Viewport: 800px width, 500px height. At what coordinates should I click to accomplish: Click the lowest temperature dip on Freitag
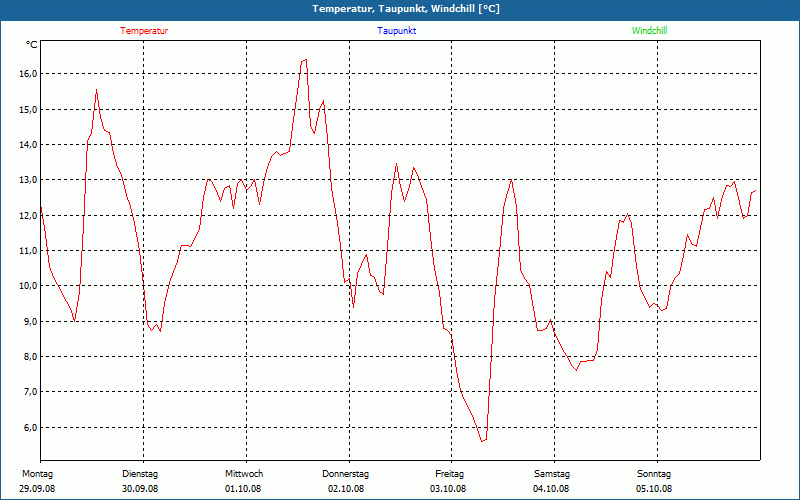[x=482, y=441]
